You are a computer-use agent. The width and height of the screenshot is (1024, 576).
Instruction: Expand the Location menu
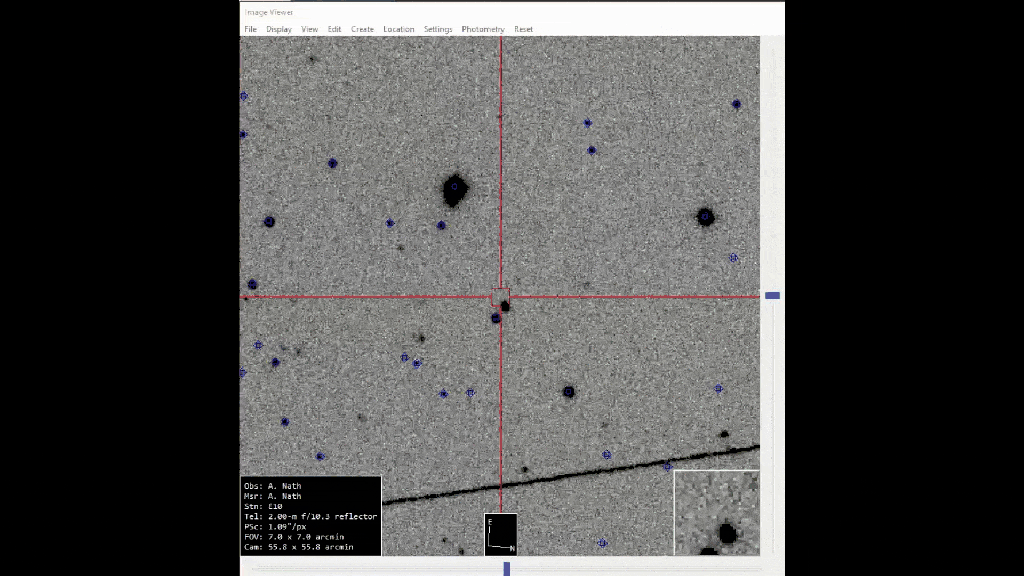click(x=398, y=29)
